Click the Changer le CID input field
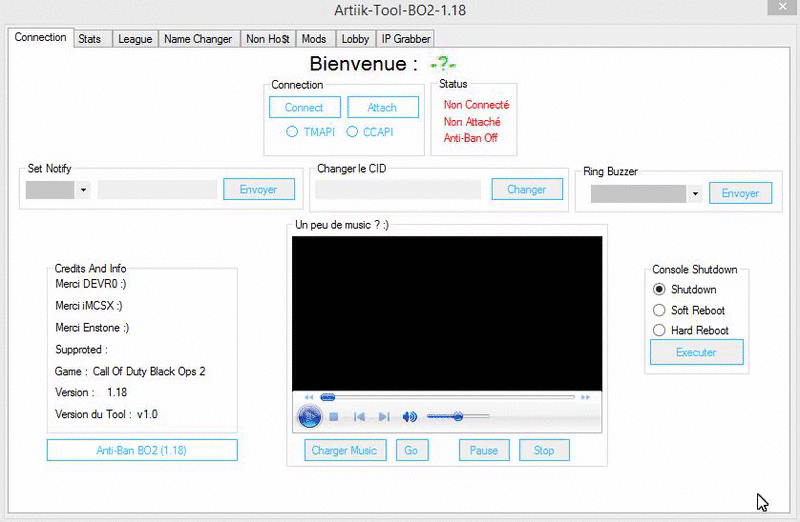This screenshot has height=522, width=800. (398, 189)
